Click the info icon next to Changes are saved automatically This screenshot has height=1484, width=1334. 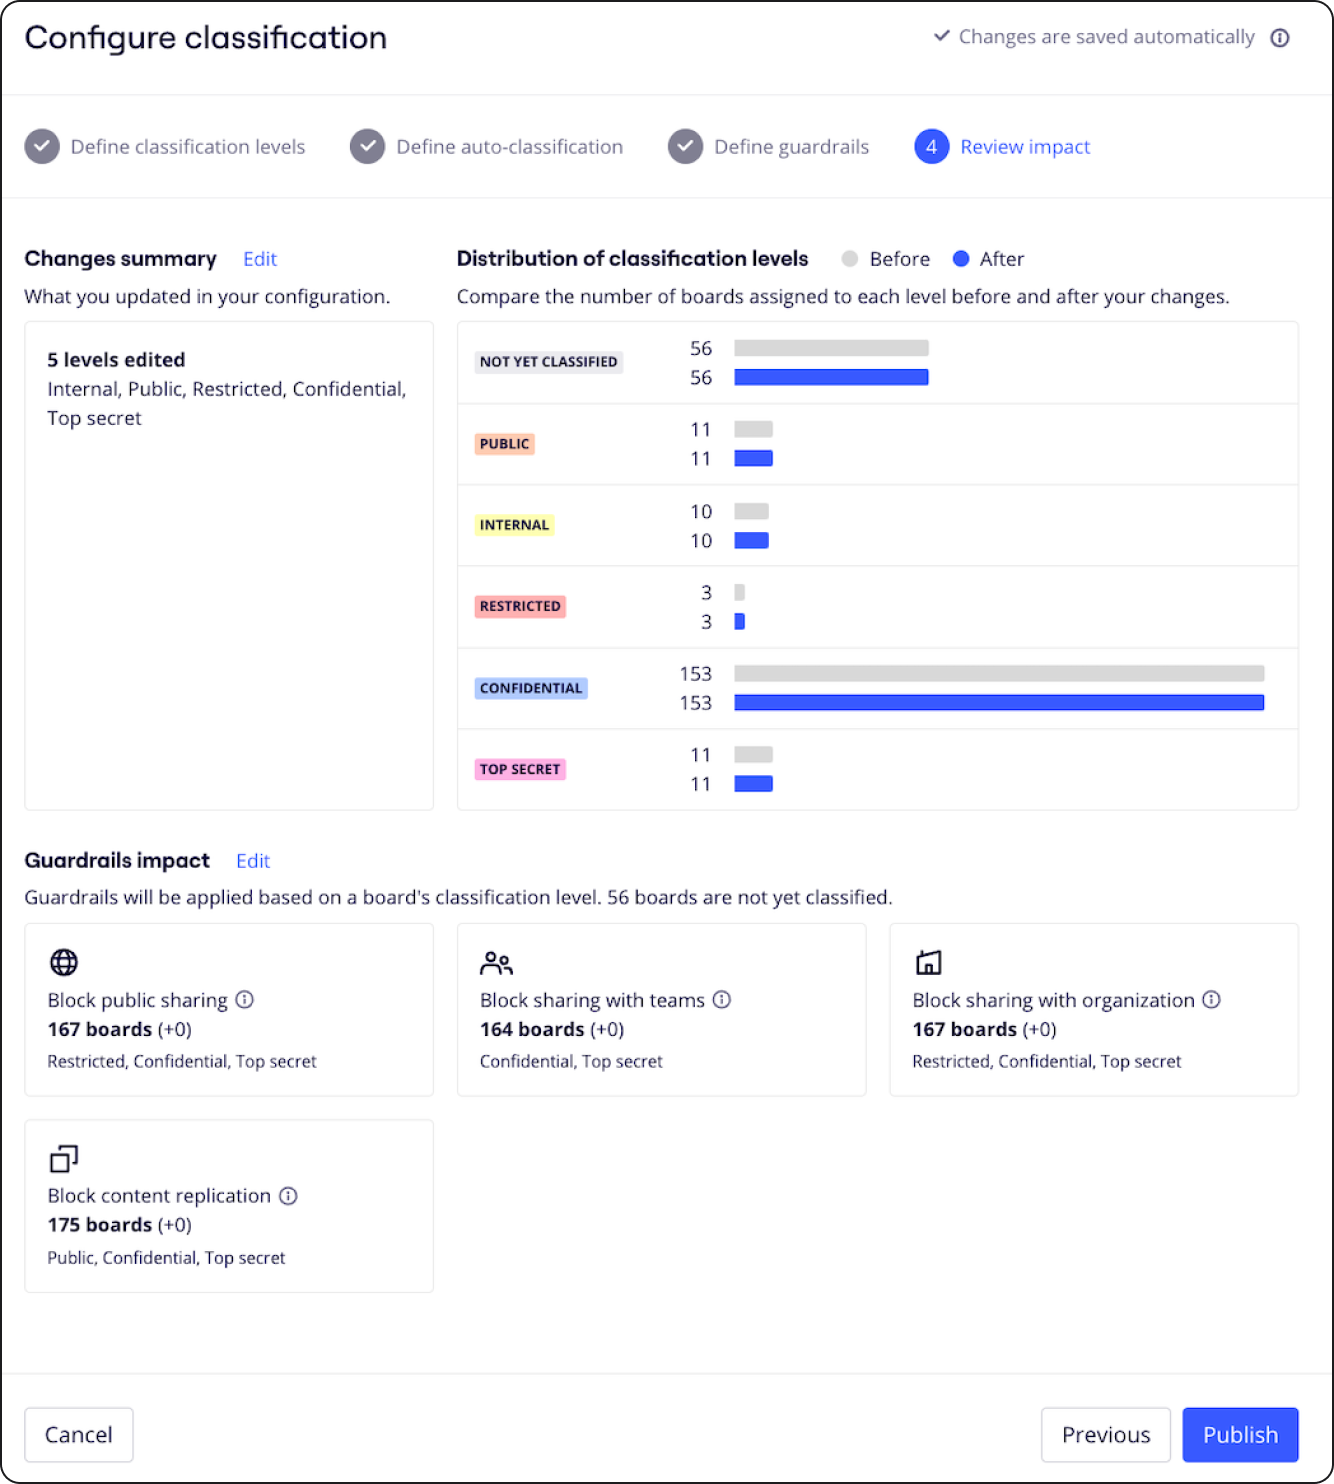pyautogui.click(x=1279, y=37)
